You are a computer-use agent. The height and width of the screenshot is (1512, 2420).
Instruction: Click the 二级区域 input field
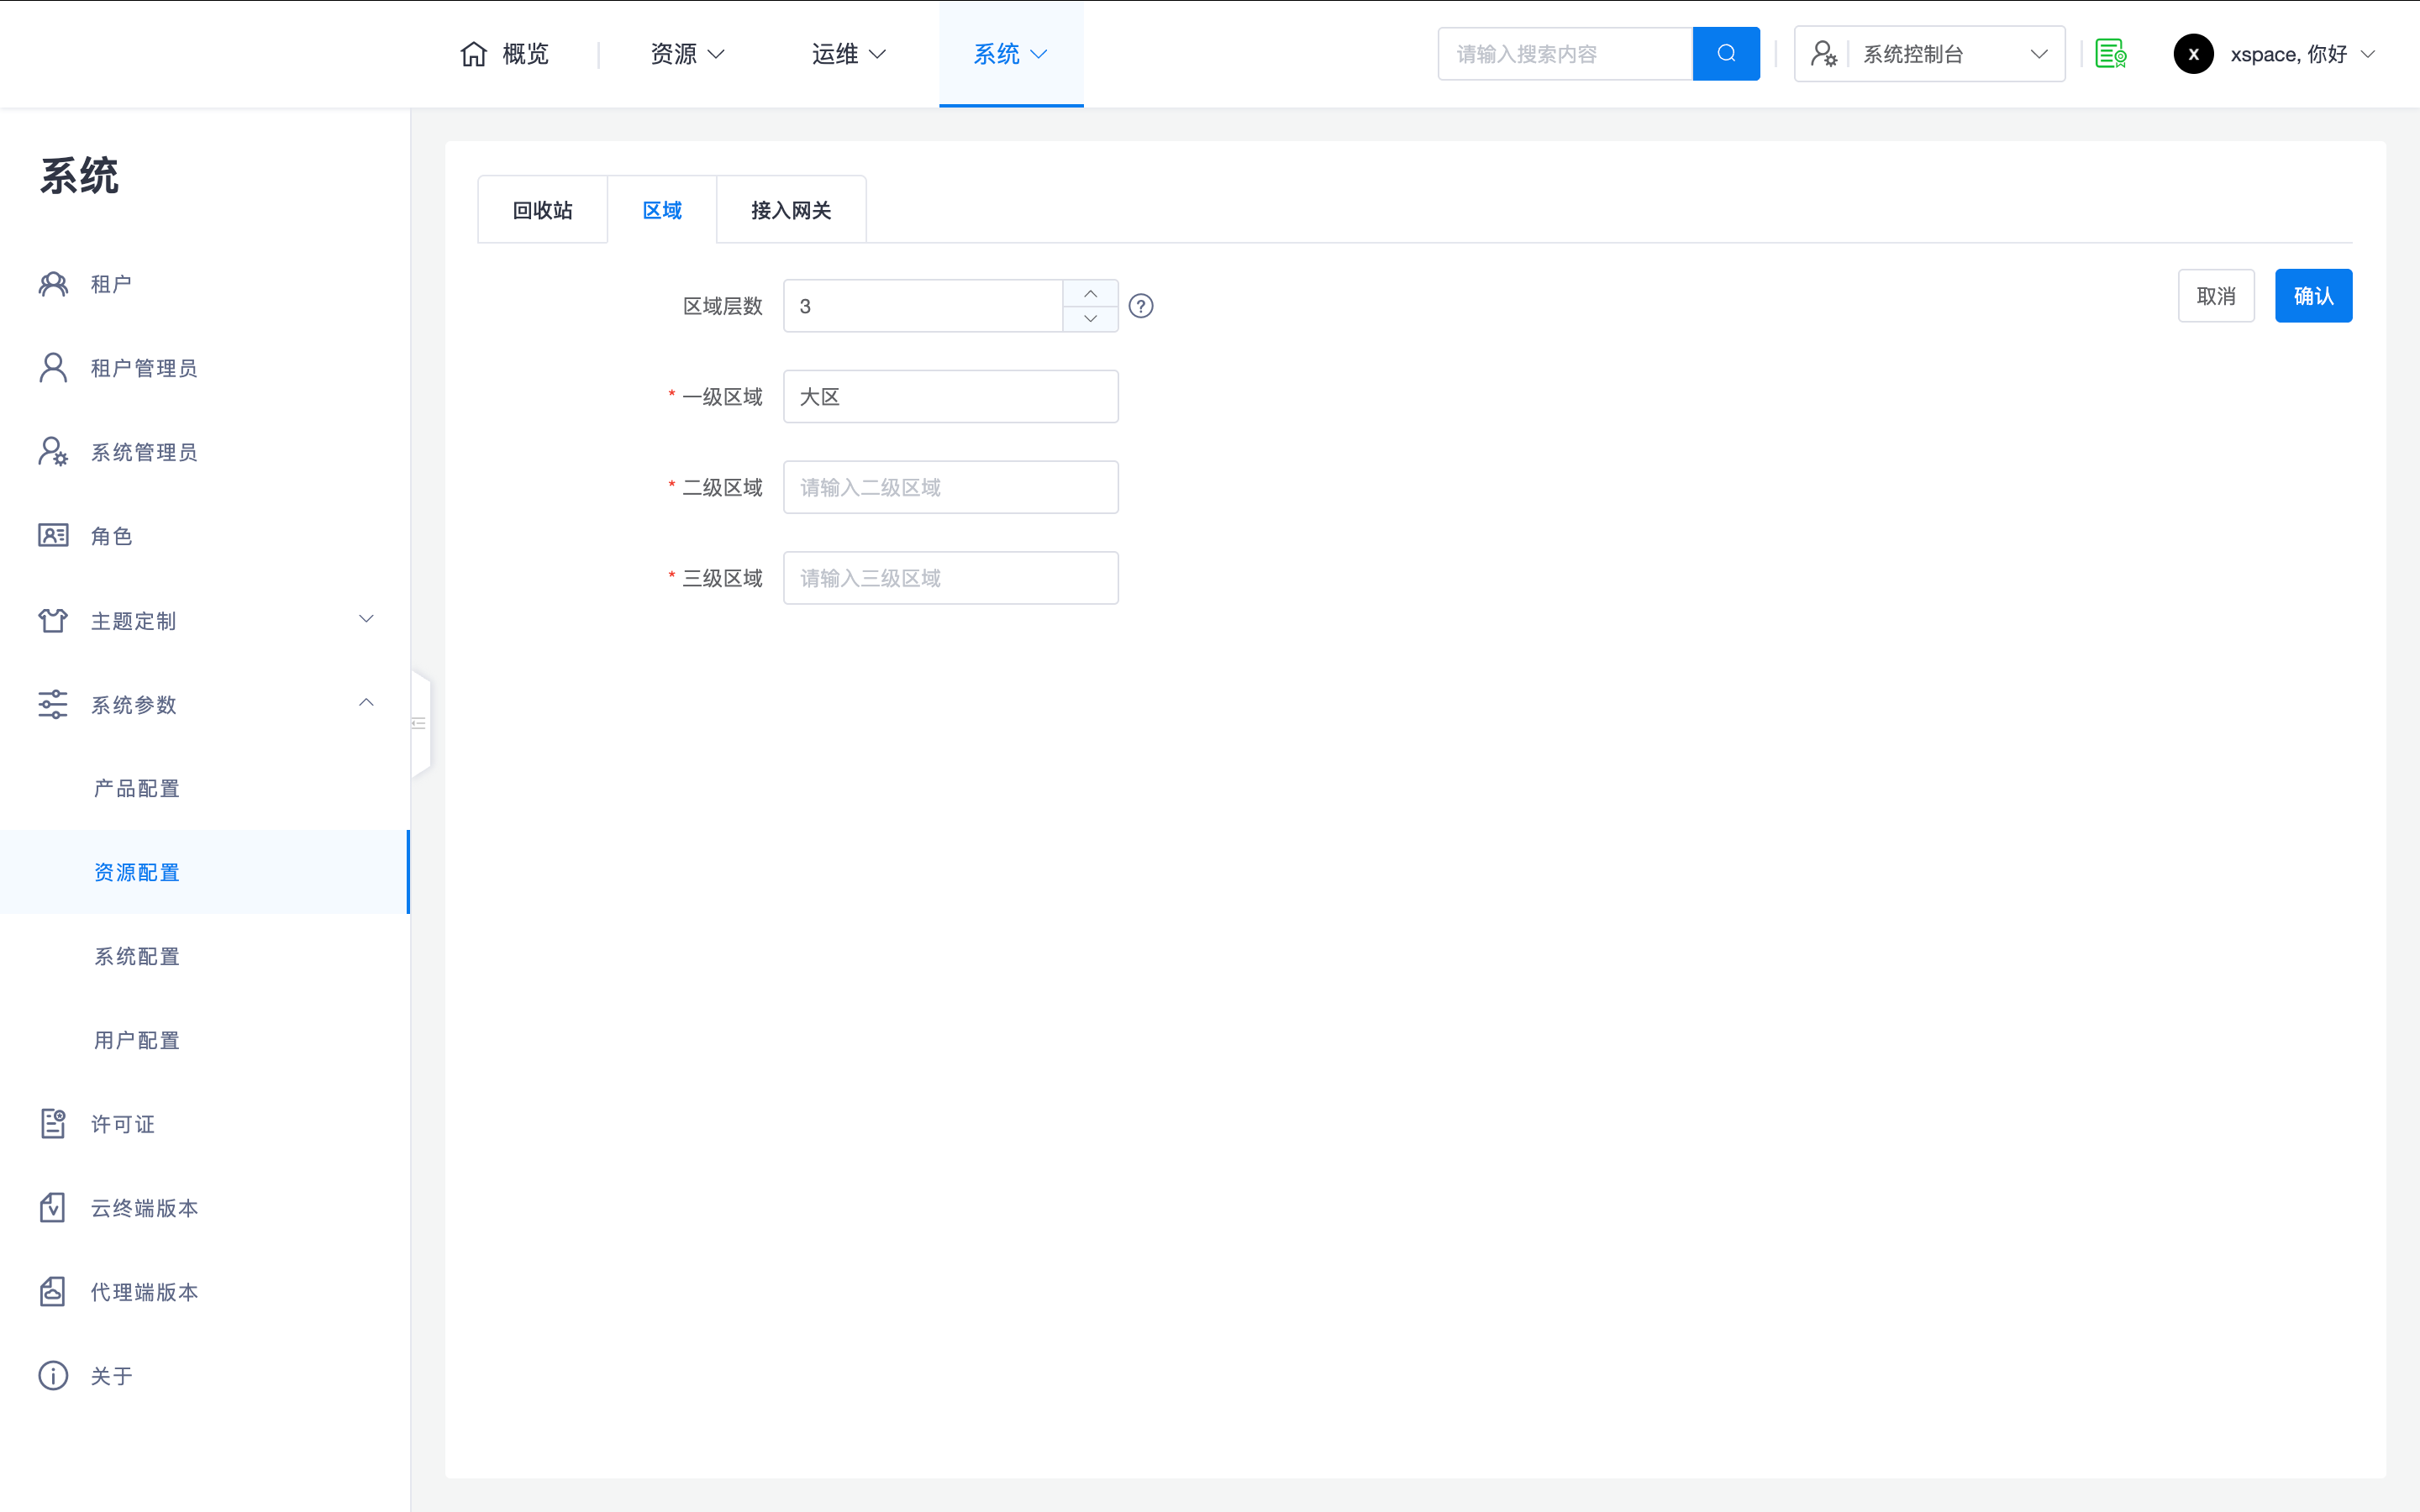[x=950, y=487]
